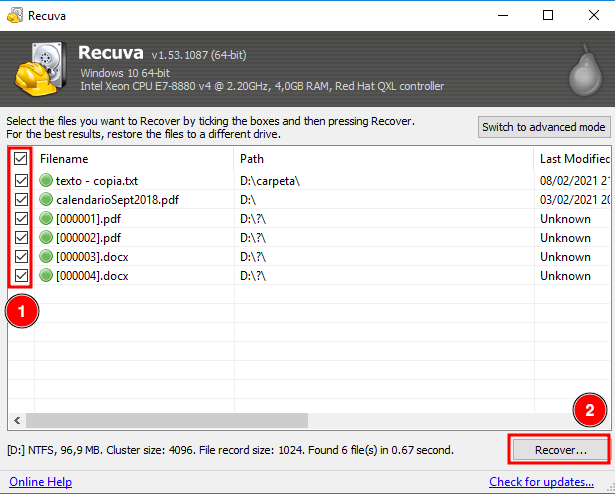
Task: Click the horizontal scrollbar left arrow
Action: 15,420
